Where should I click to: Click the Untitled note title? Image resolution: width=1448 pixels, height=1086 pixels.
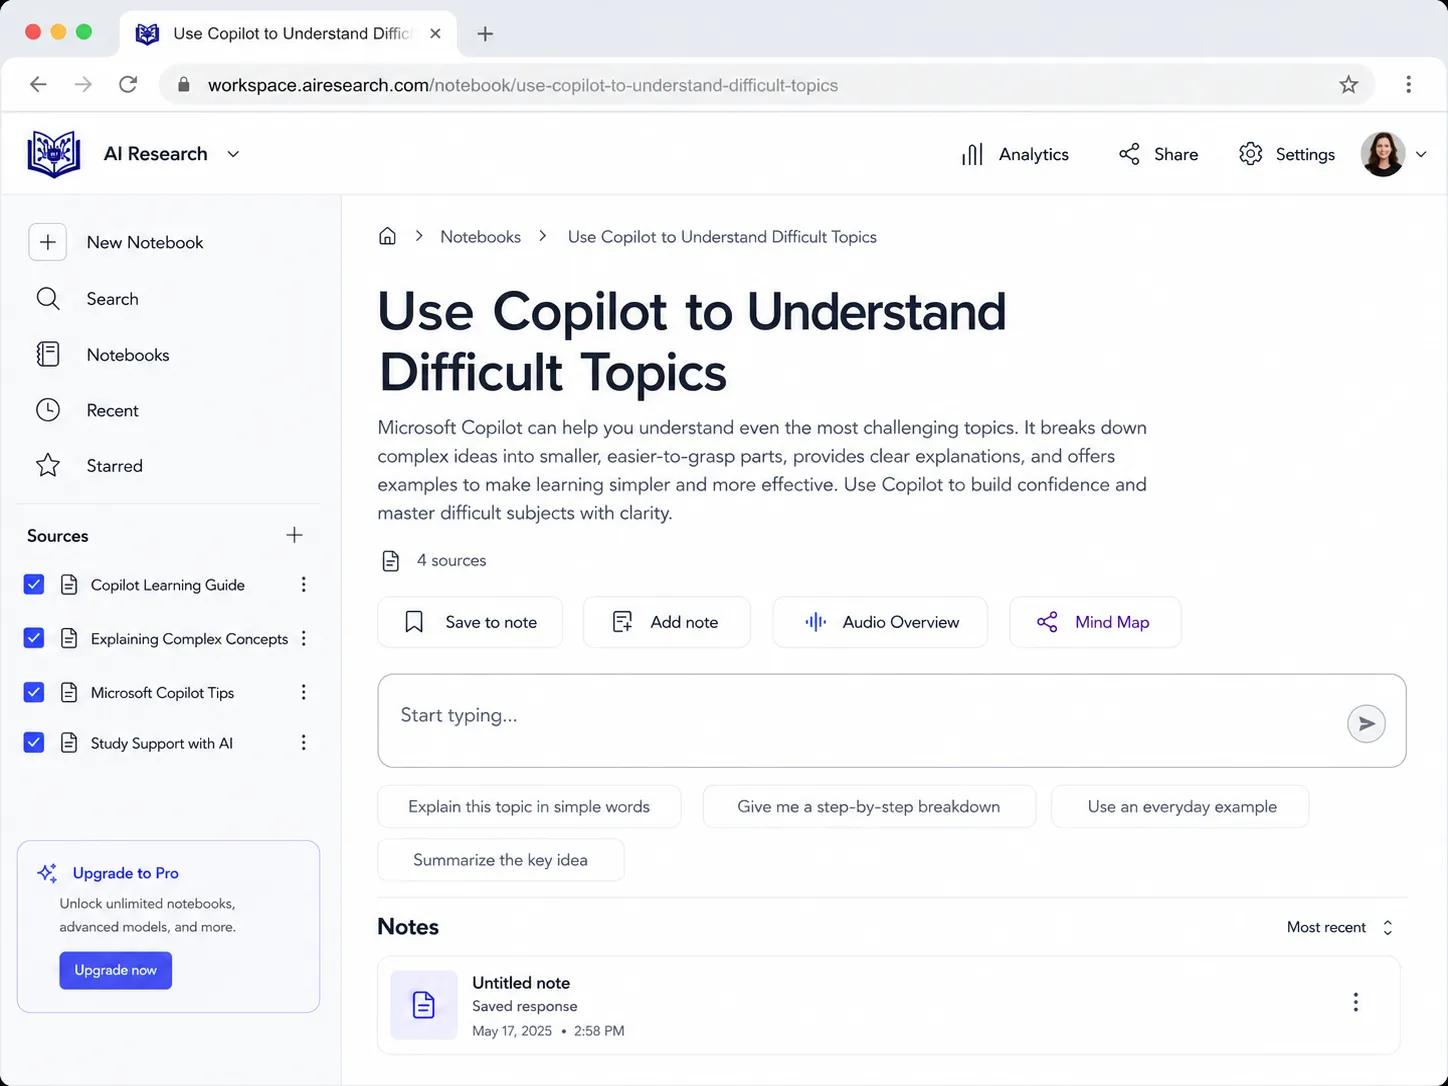521,983
